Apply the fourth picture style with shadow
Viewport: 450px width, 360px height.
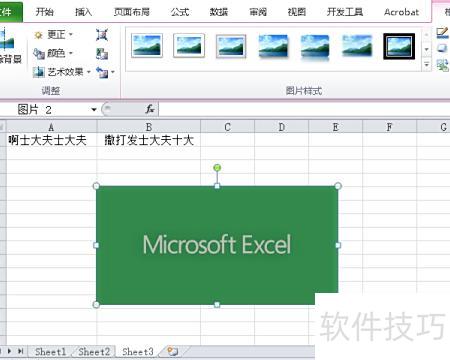tap(273, 46)
